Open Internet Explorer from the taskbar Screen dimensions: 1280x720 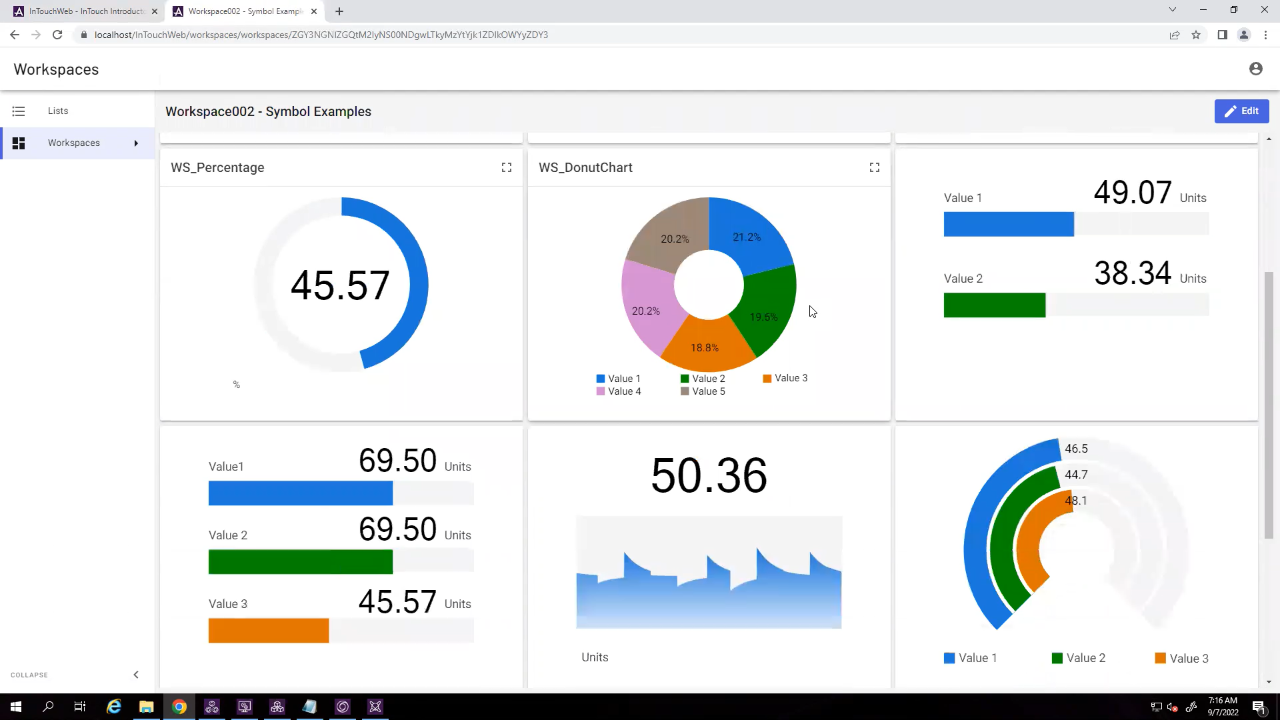point(114,707)
